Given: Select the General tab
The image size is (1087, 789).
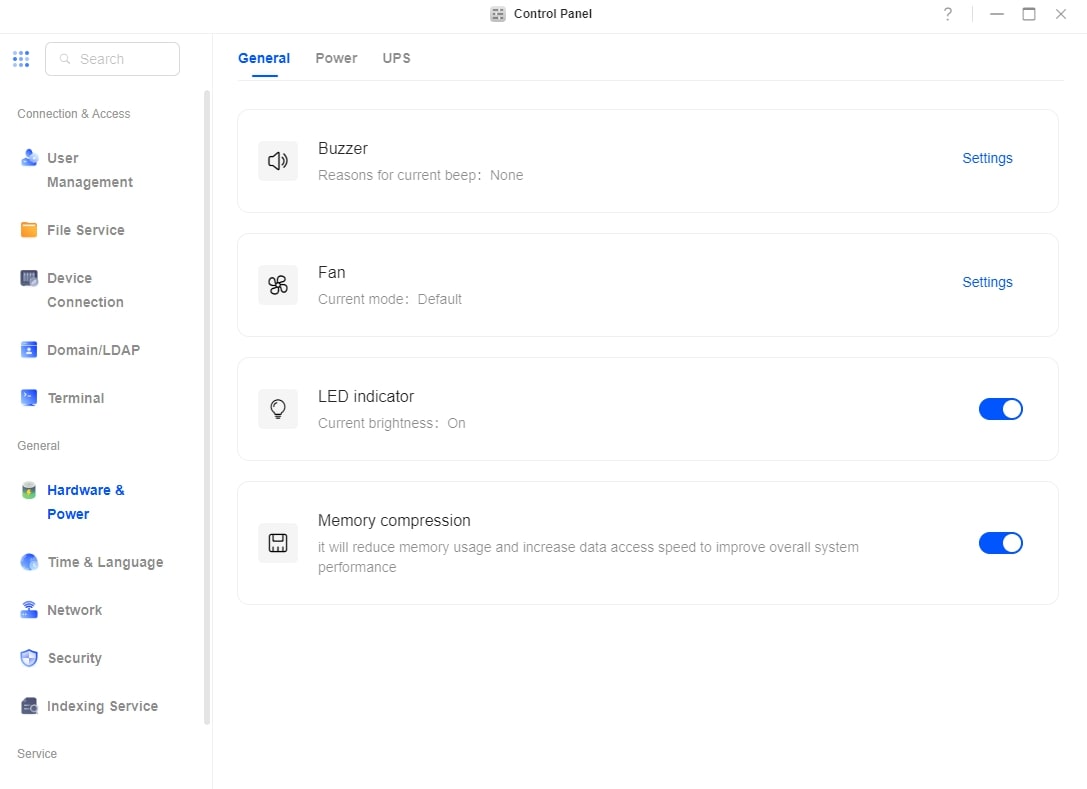Looking at the screenshot, I should [264, 58].
